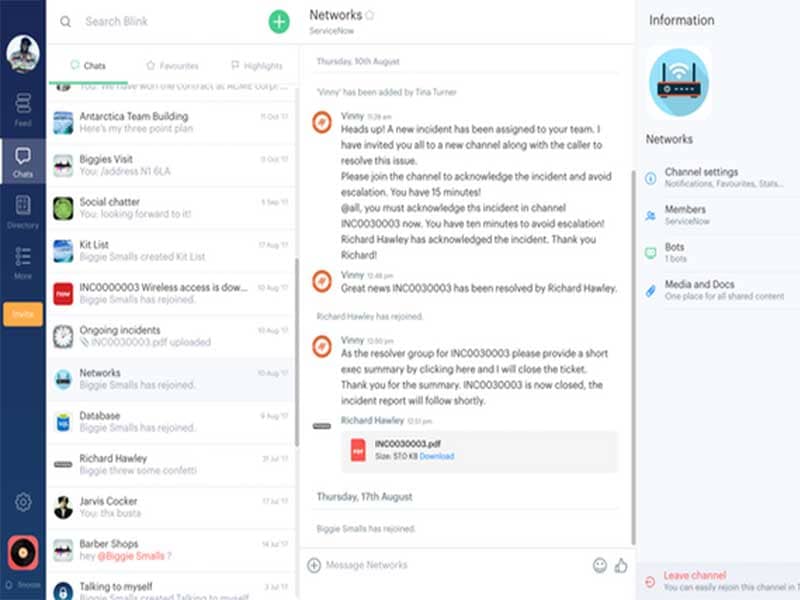The width and height of the screenshot is (800, 600).
Task: Click the Download link for INC0030003.pdf
Action: 437,456
